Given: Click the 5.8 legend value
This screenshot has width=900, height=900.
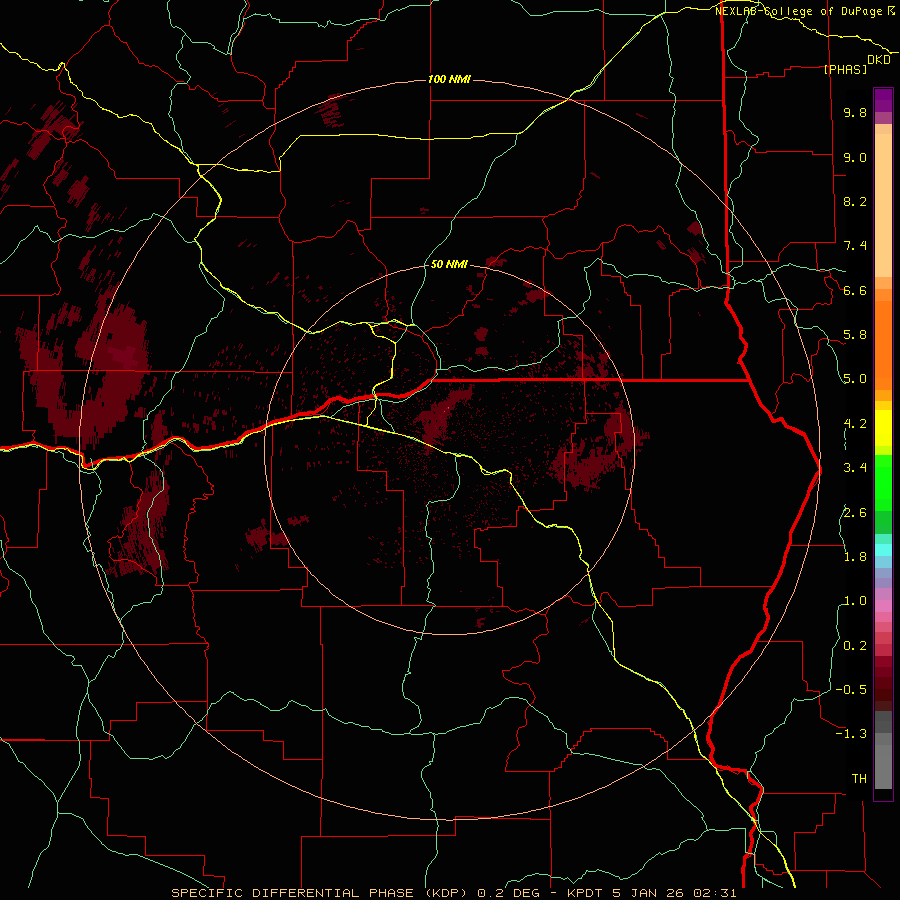Looking at the screenshot, I should pos(855,335).
